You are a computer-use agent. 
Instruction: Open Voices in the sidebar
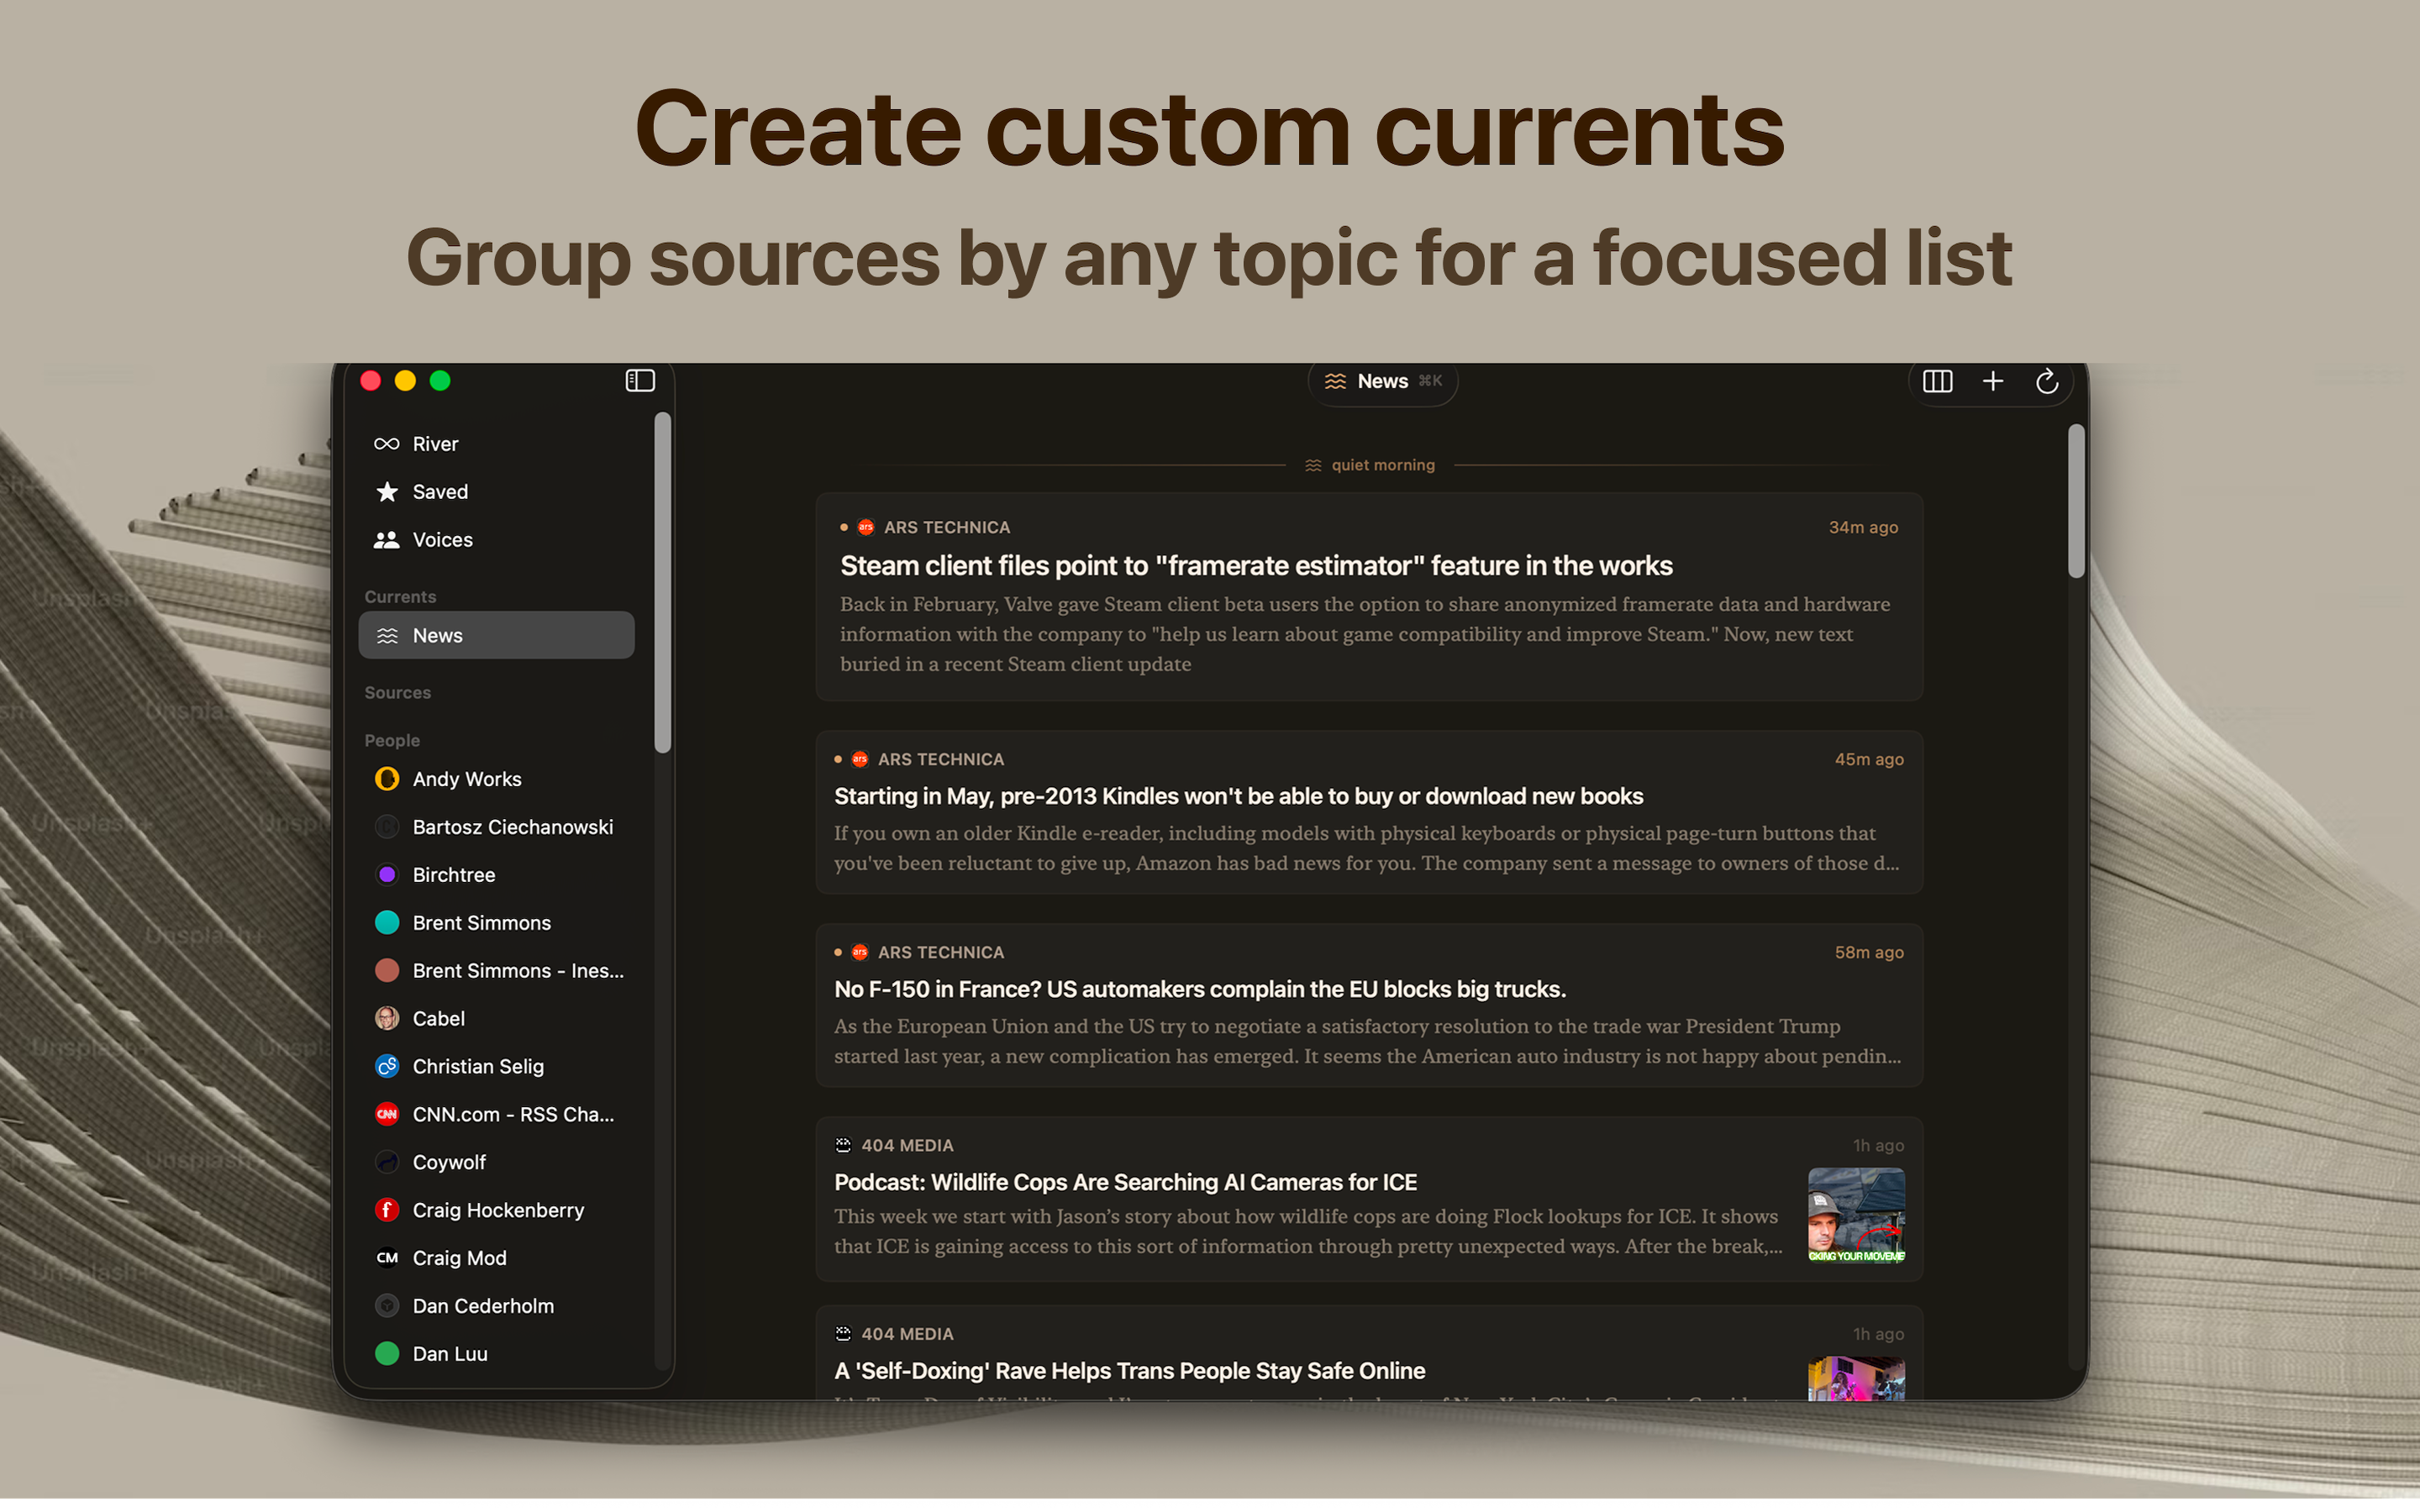pyautogui.click(x=496, y=540)
